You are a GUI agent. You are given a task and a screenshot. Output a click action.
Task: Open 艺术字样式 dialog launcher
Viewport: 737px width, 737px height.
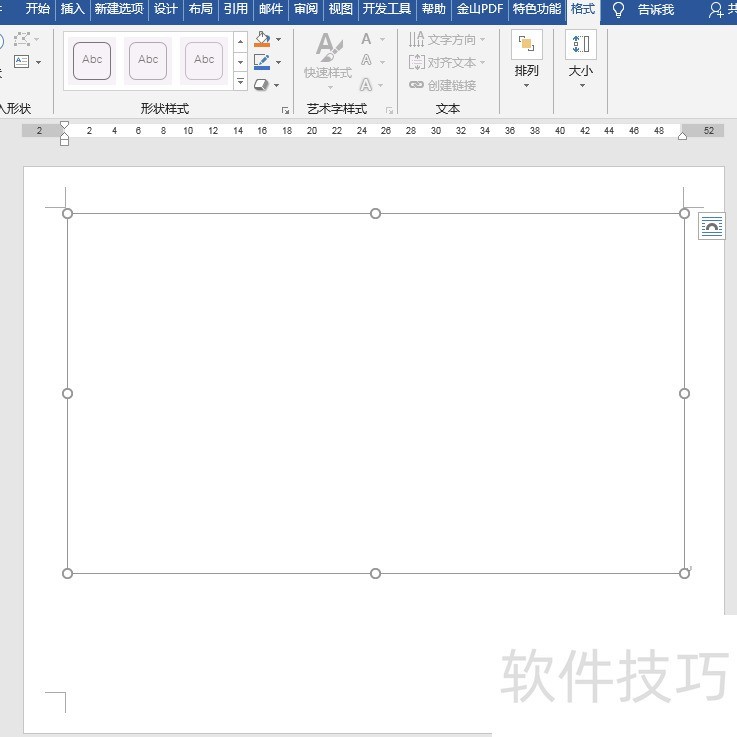click(389, 110)
